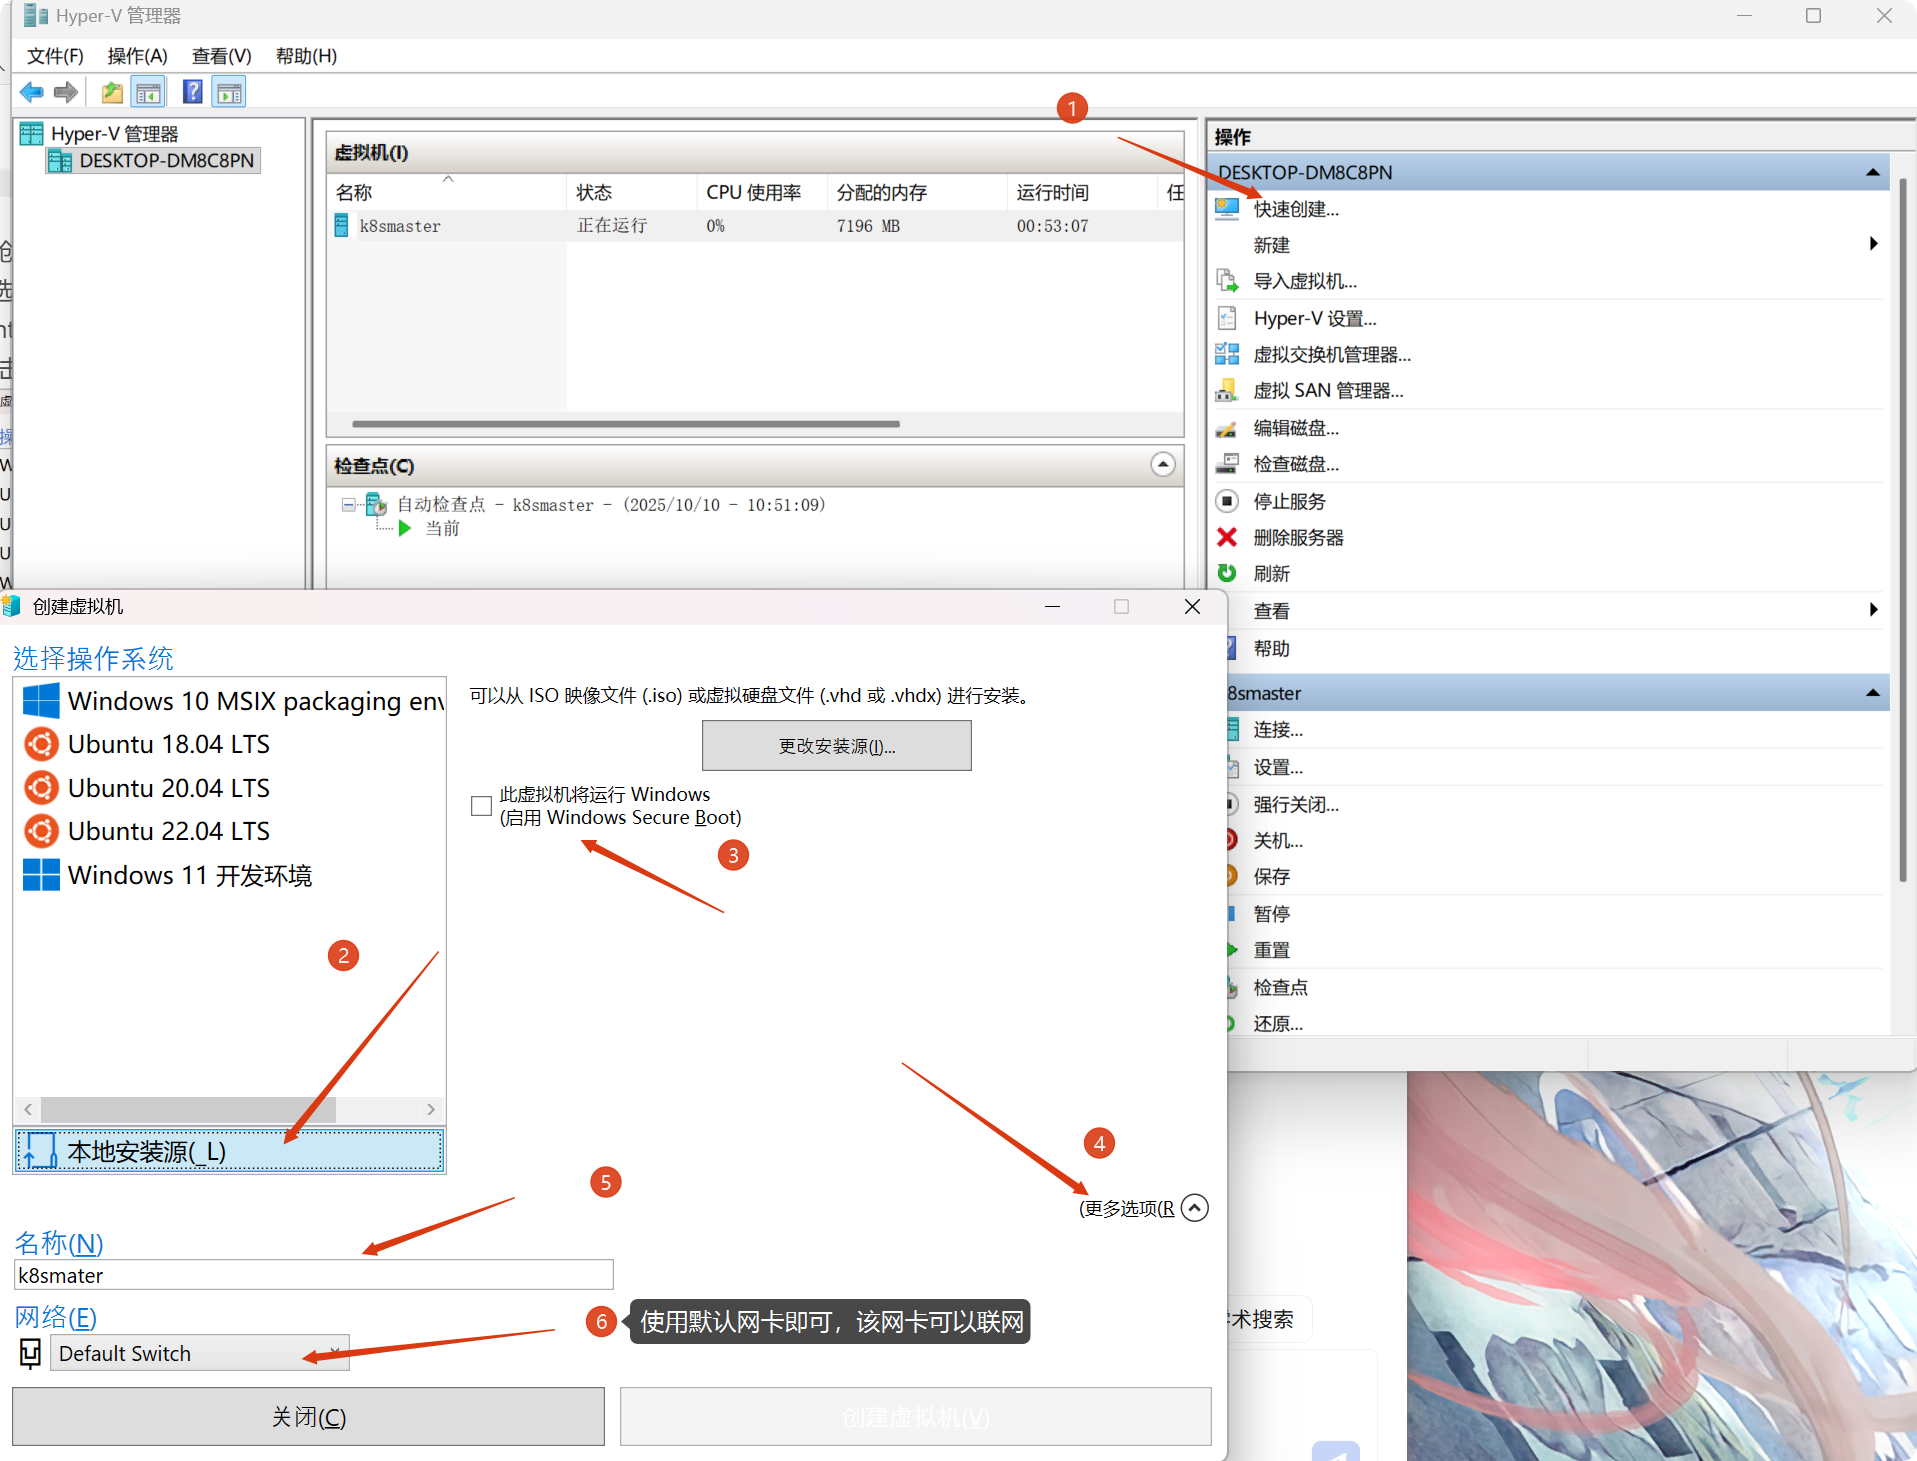Collapse the 更多选项 expander arrow
The height and width of the screenshot is (1461, 1917).
point(1194,1208)
